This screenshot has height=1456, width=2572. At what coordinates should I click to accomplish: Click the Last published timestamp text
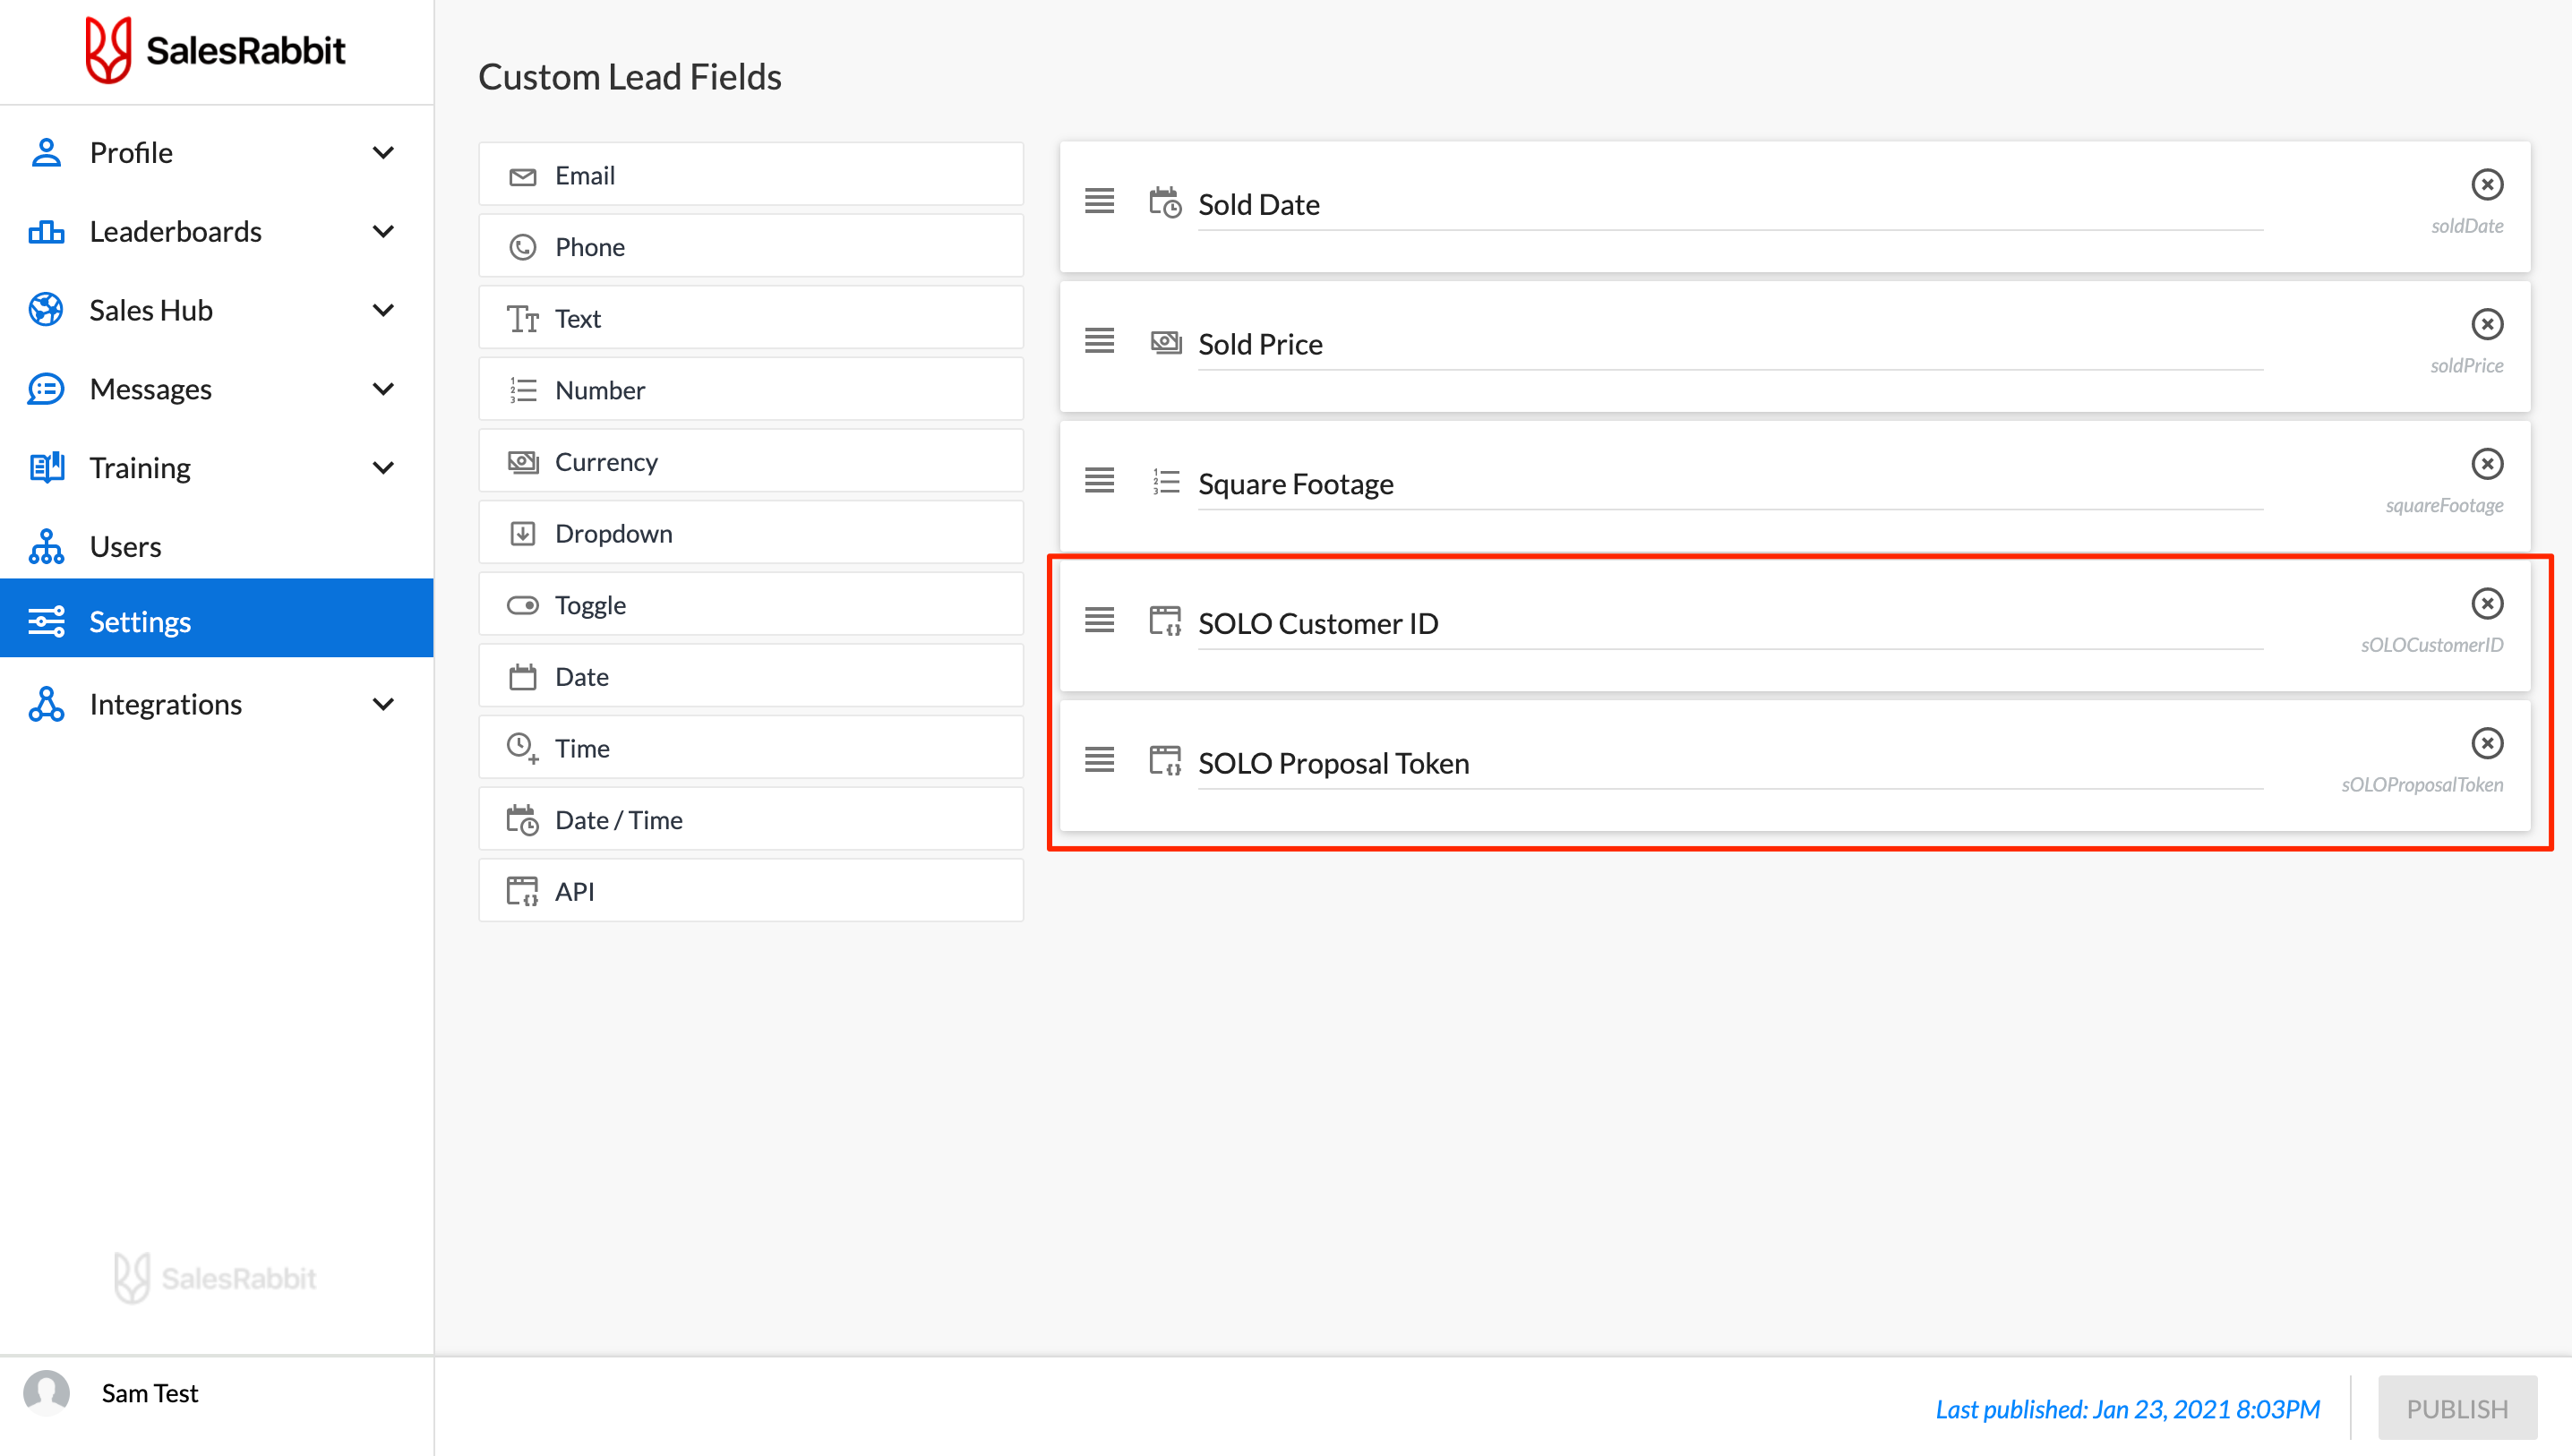pos(2127,1408)
